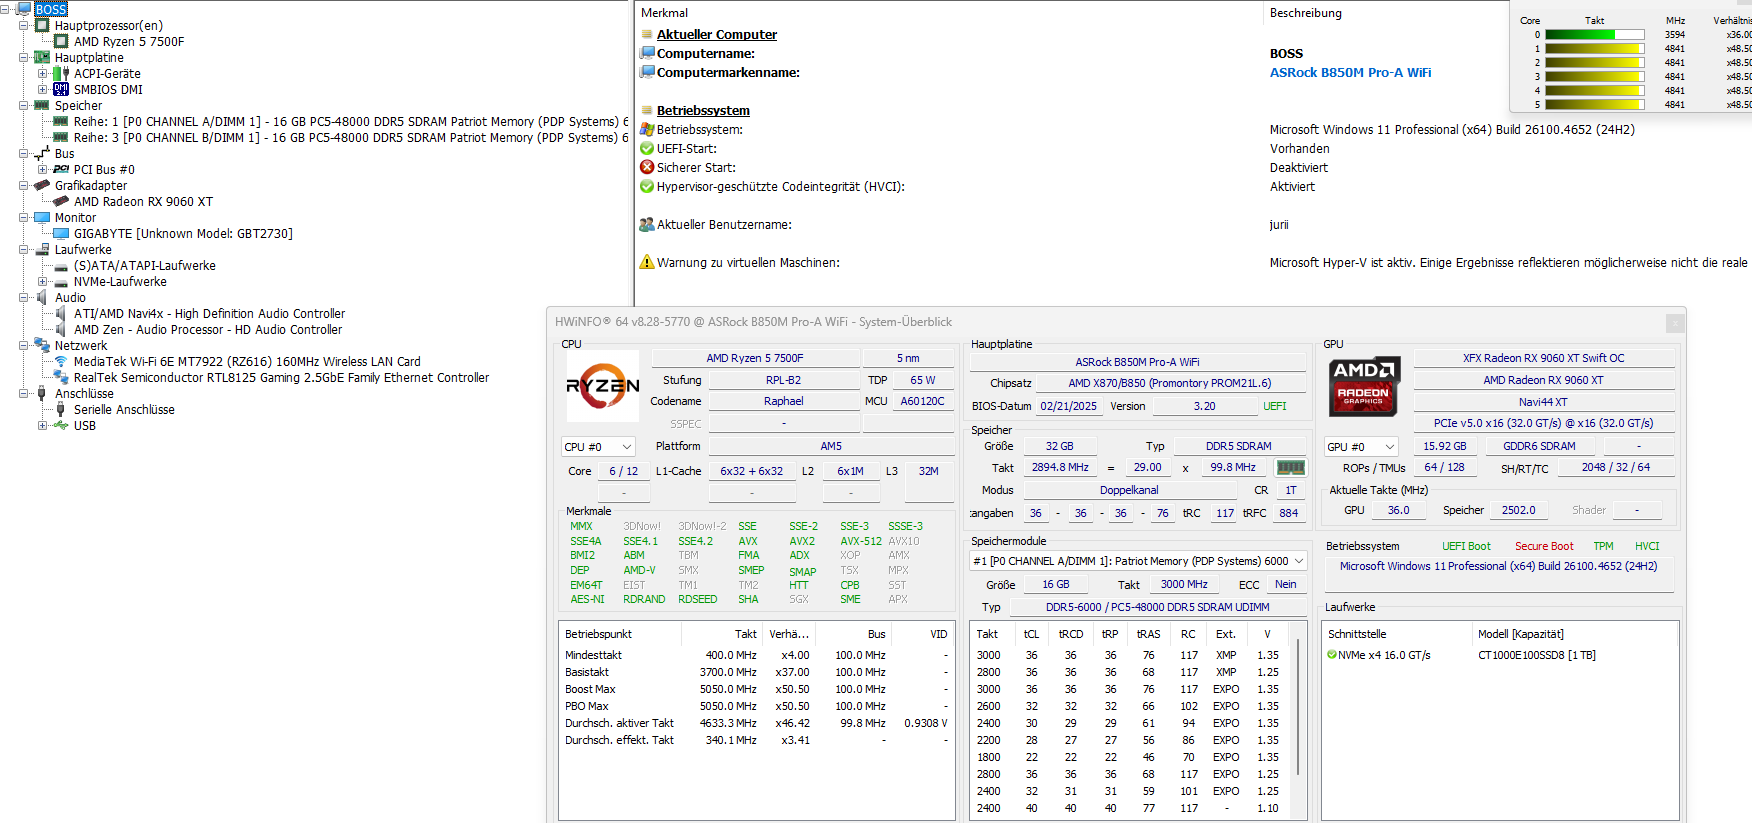Click the Beschreibung column header

[1305, 13]
